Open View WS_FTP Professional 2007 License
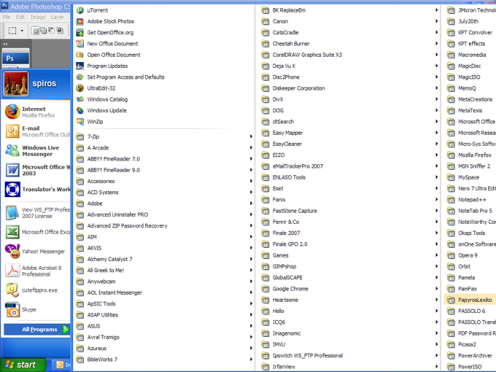496x372 pixels. (36, 213)
